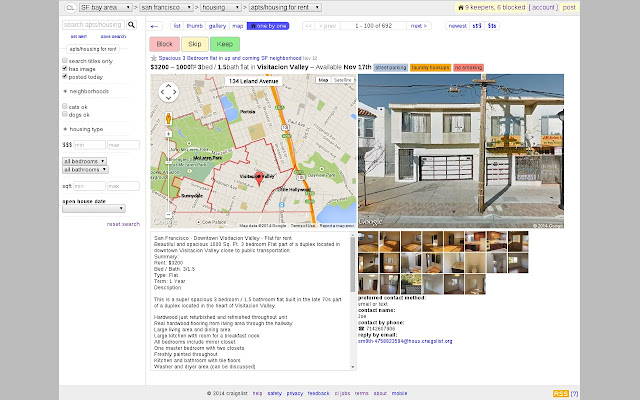
Task: Open the housing category dropdown
Action: [x=221, y=7]
